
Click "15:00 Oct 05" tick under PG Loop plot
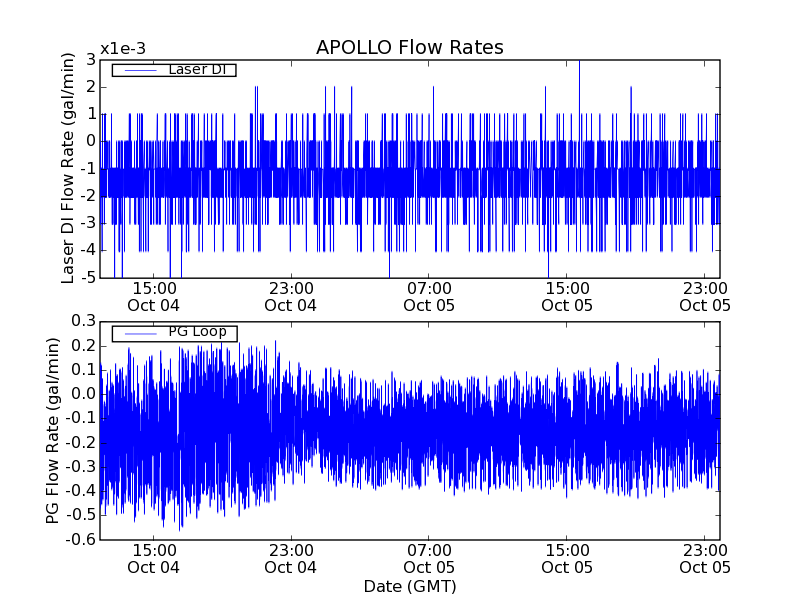pyautogui.click(x=567, y=559)
